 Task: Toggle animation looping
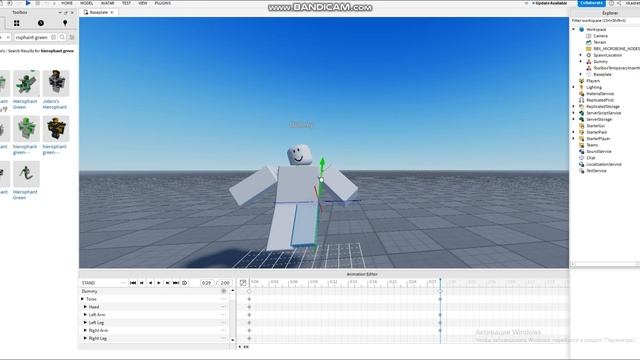184,283
